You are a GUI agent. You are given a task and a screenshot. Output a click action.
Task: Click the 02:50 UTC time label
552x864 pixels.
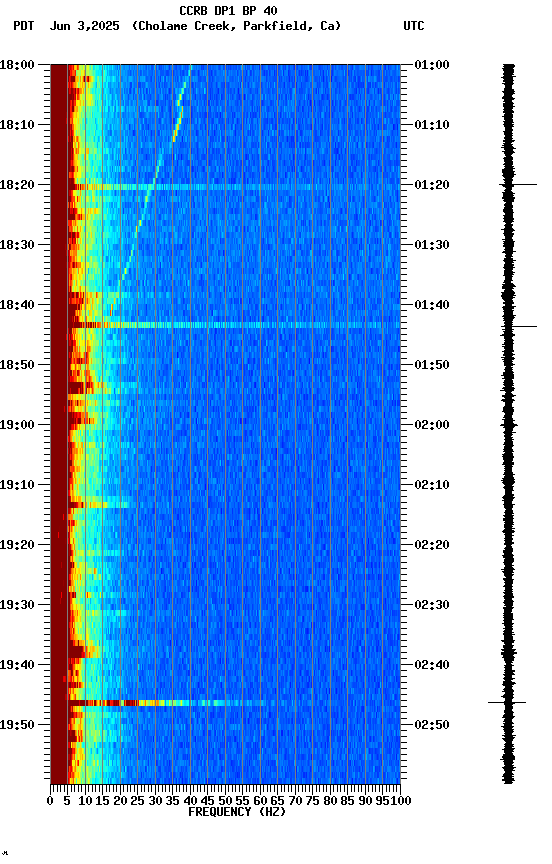(432, 725)
